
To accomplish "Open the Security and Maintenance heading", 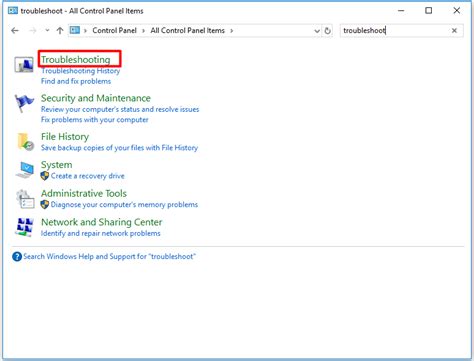I will (x=96, y=98).
